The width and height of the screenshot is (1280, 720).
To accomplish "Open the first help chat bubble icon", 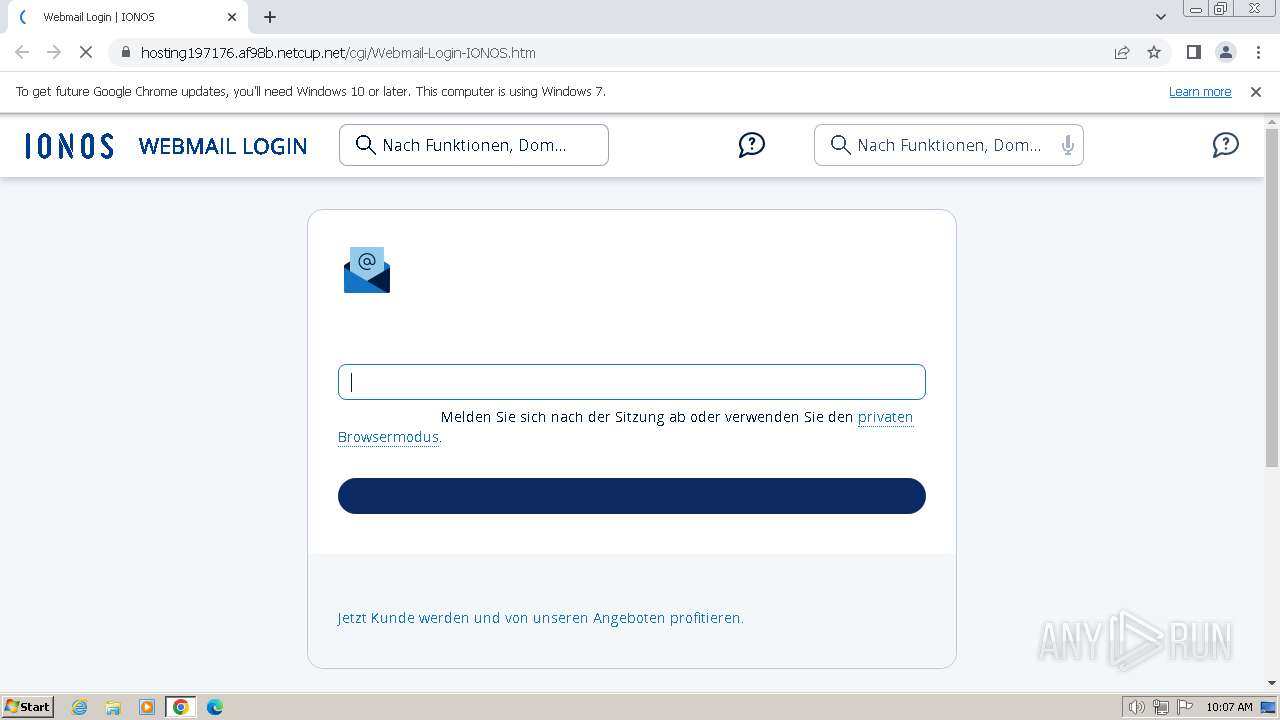I will click(752, 145).
